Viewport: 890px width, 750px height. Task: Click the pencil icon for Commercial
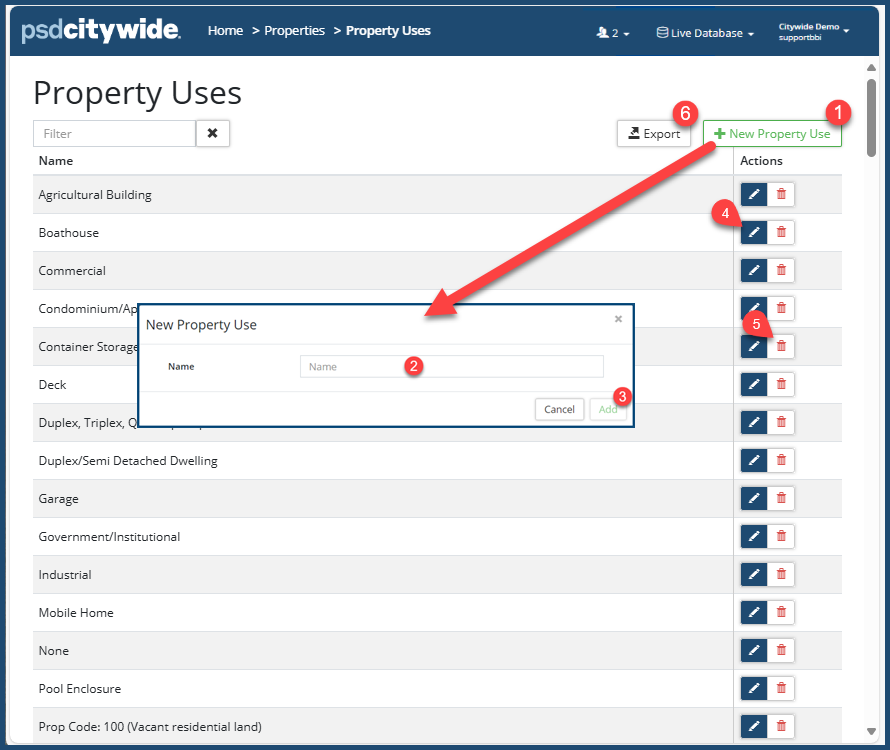pos(754,271)
